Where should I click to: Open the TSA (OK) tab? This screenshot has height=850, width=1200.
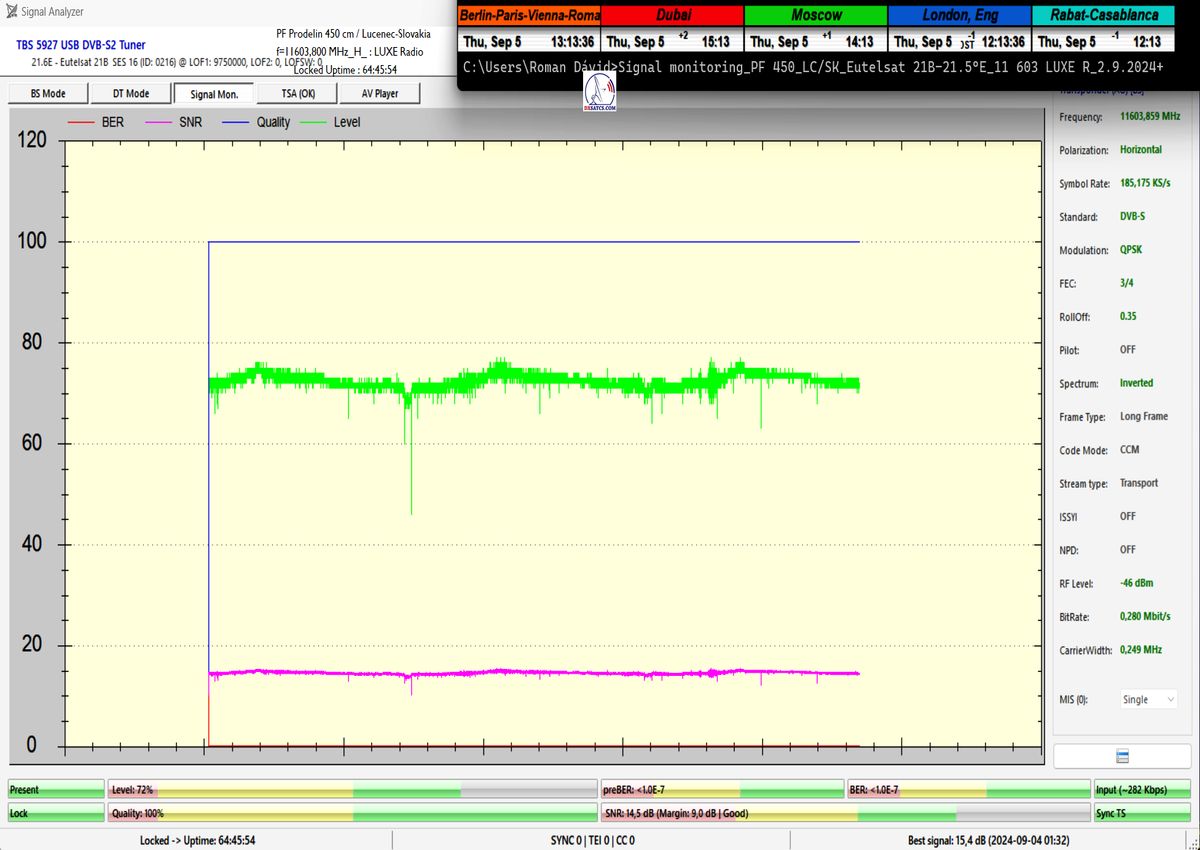click(295, 93)
